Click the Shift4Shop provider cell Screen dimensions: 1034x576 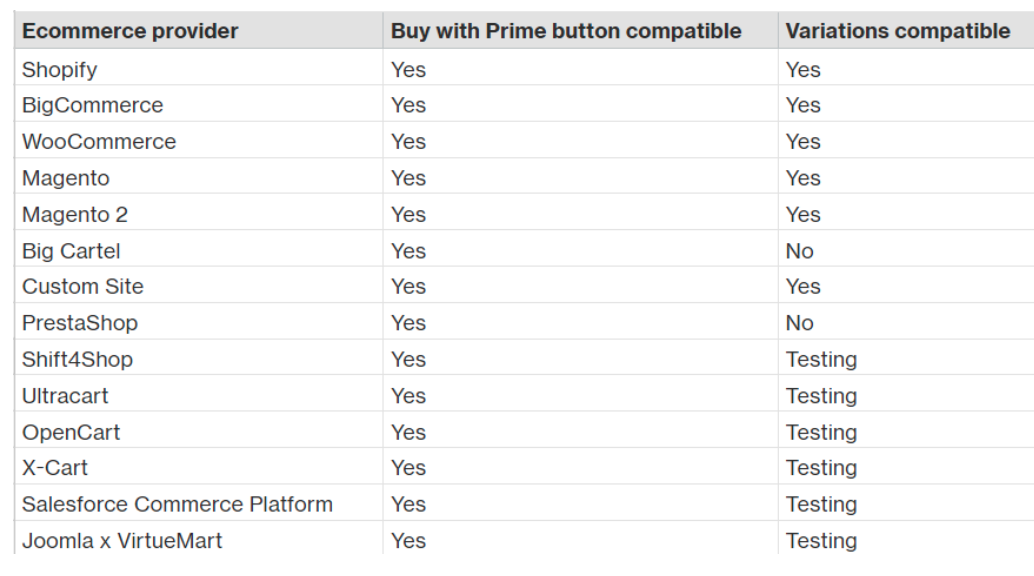pyautogui.click(x=77, y=359)
